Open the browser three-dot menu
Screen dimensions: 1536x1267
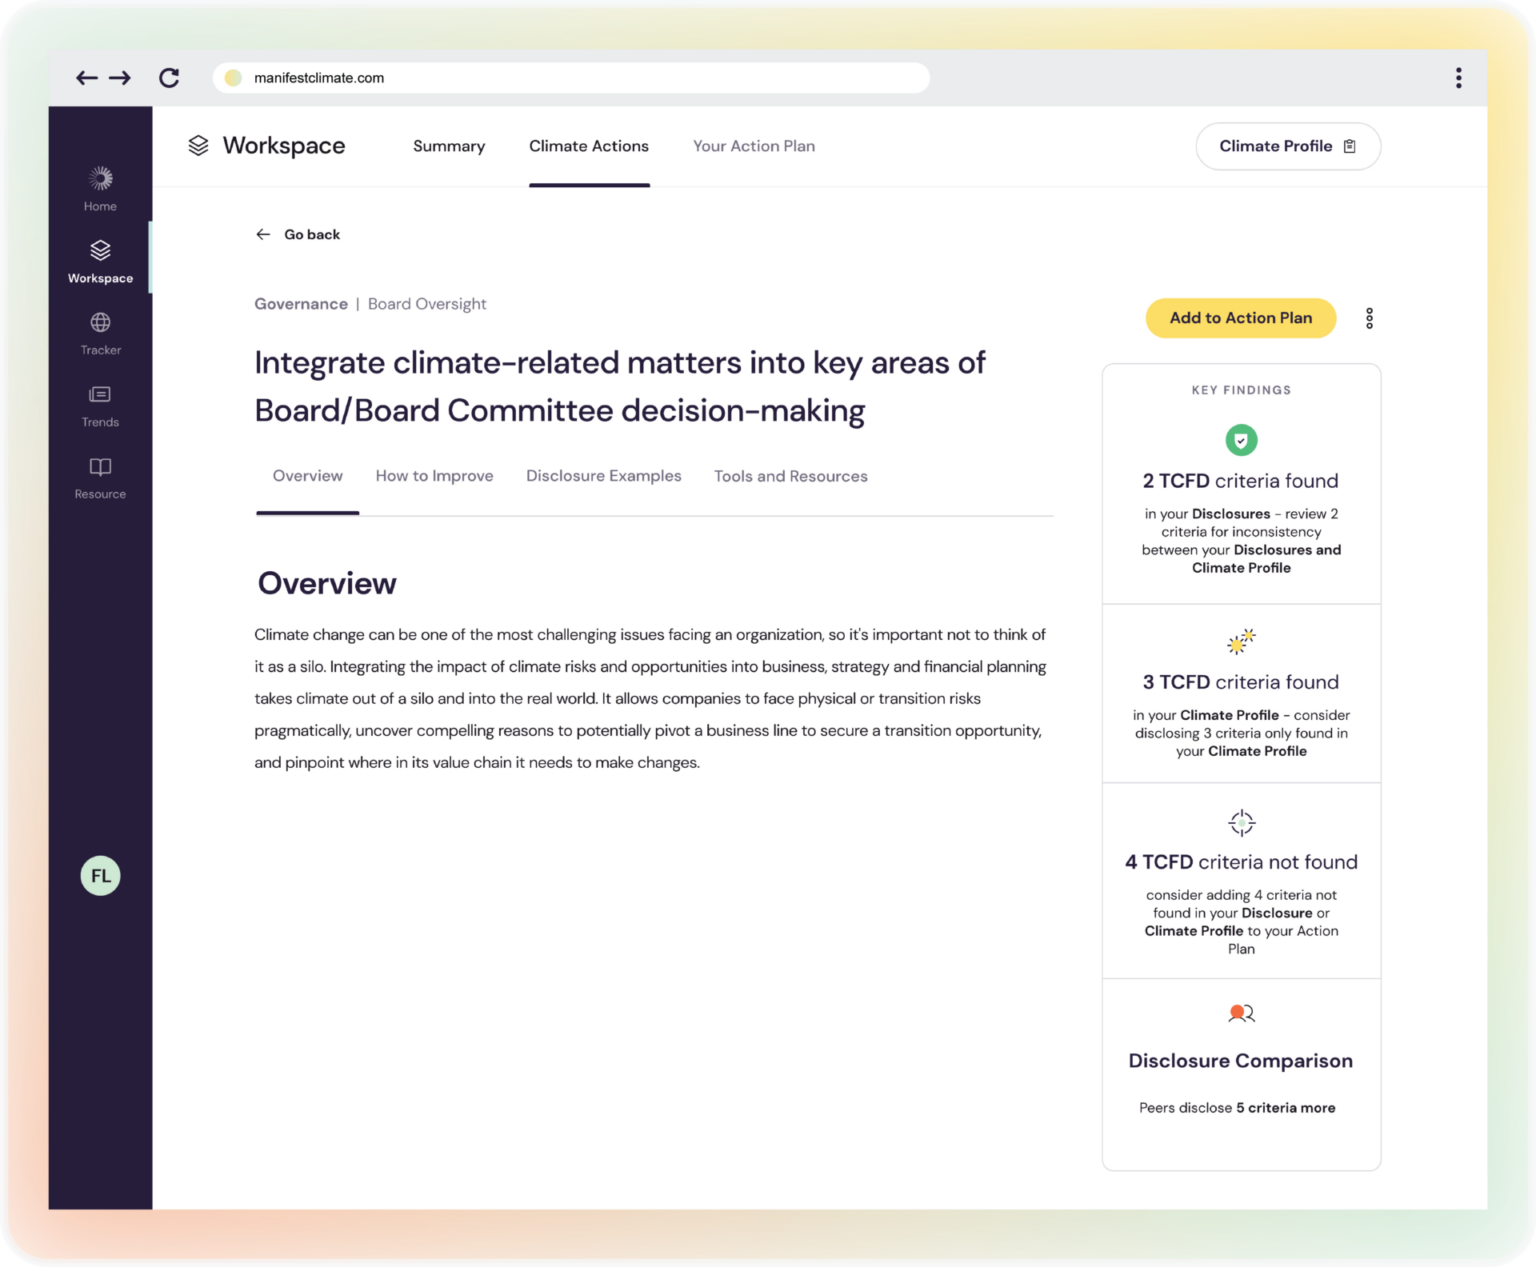pos(1458,78)
